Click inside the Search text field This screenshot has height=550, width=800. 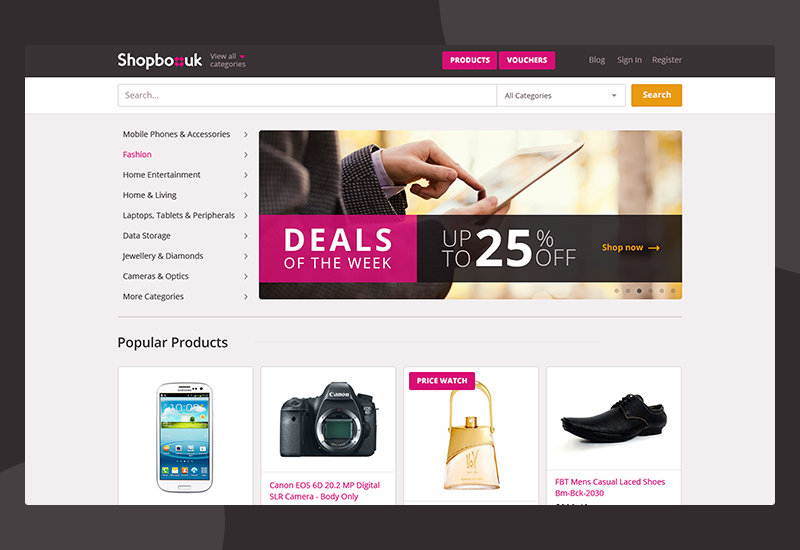point(307,95)
